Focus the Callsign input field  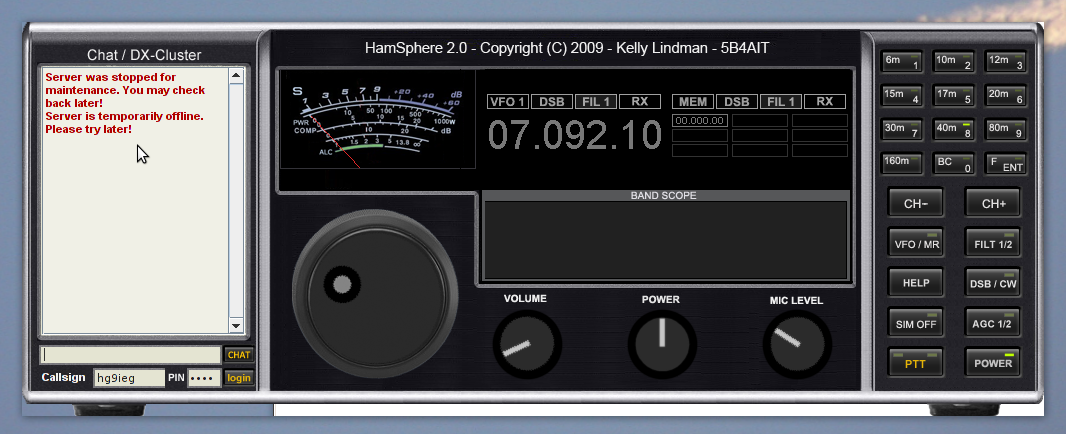[x=129, y=378]
